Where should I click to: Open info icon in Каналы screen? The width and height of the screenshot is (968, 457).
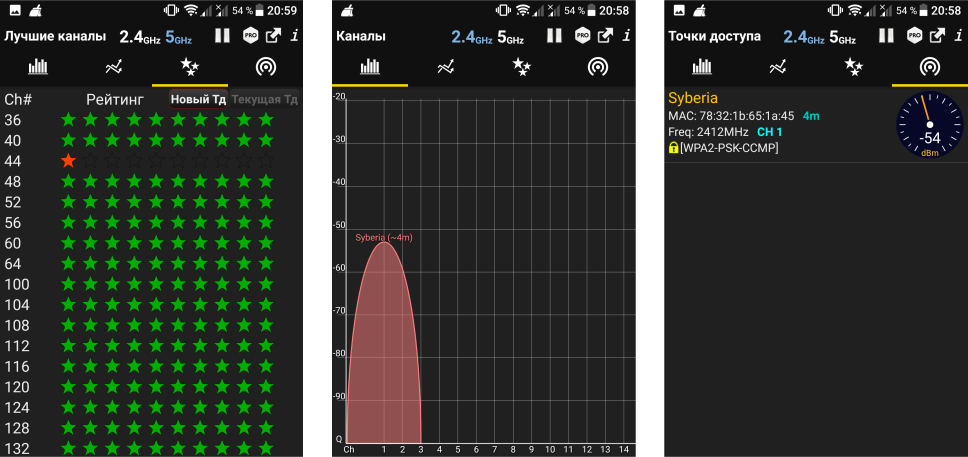(x=627, y=35)
